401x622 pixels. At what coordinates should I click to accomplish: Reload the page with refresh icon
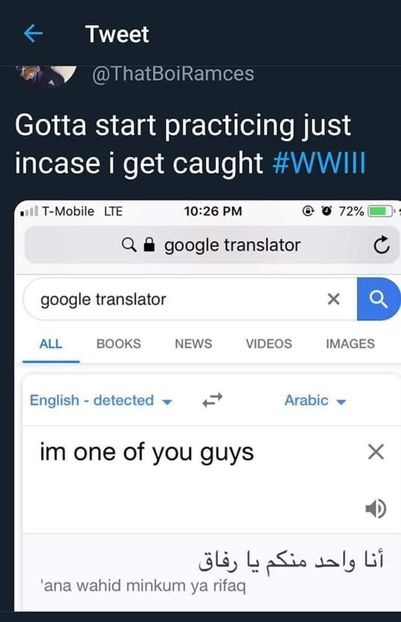click(x=382, y=245)
